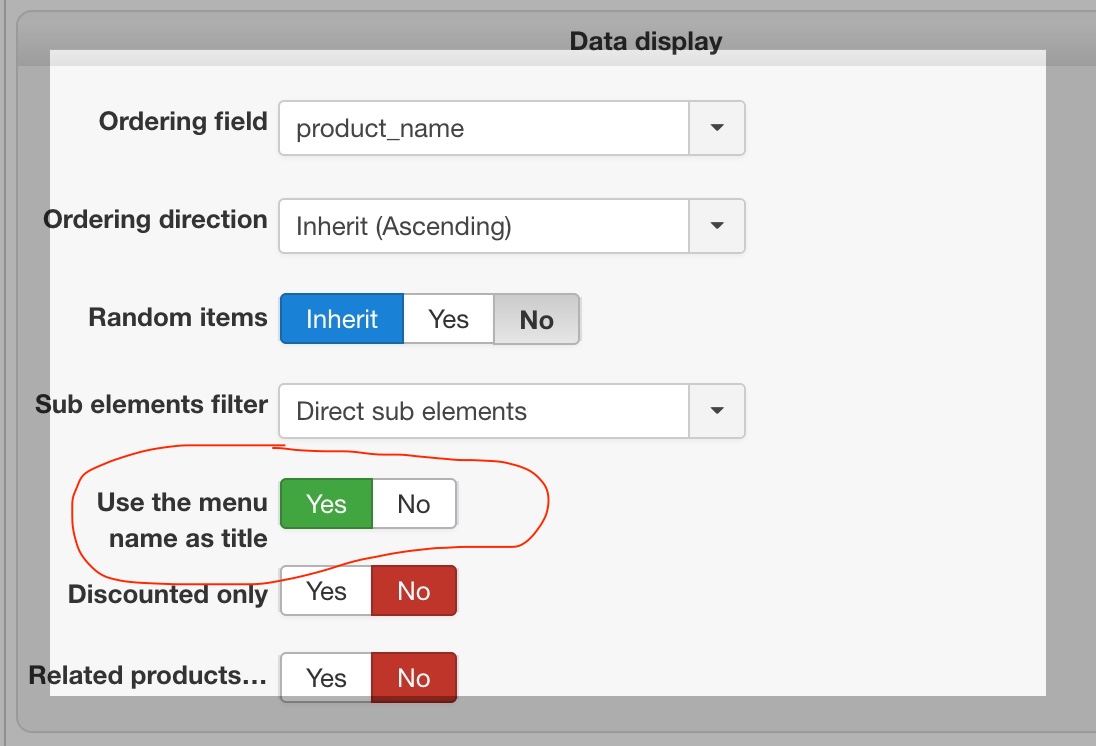Click the Data display panel header
Viewport: 1096px width, 746px height.
645,42
